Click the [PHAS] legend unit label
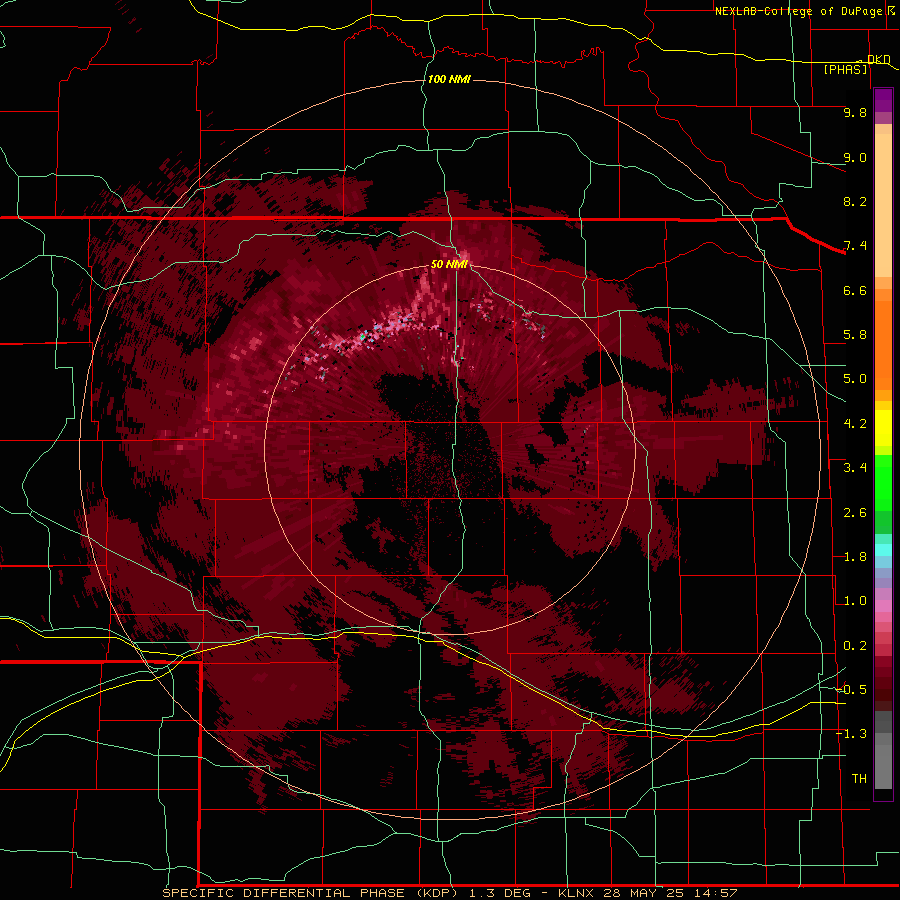The height and width of the screenshot is (900, 900). coord(845,70)
